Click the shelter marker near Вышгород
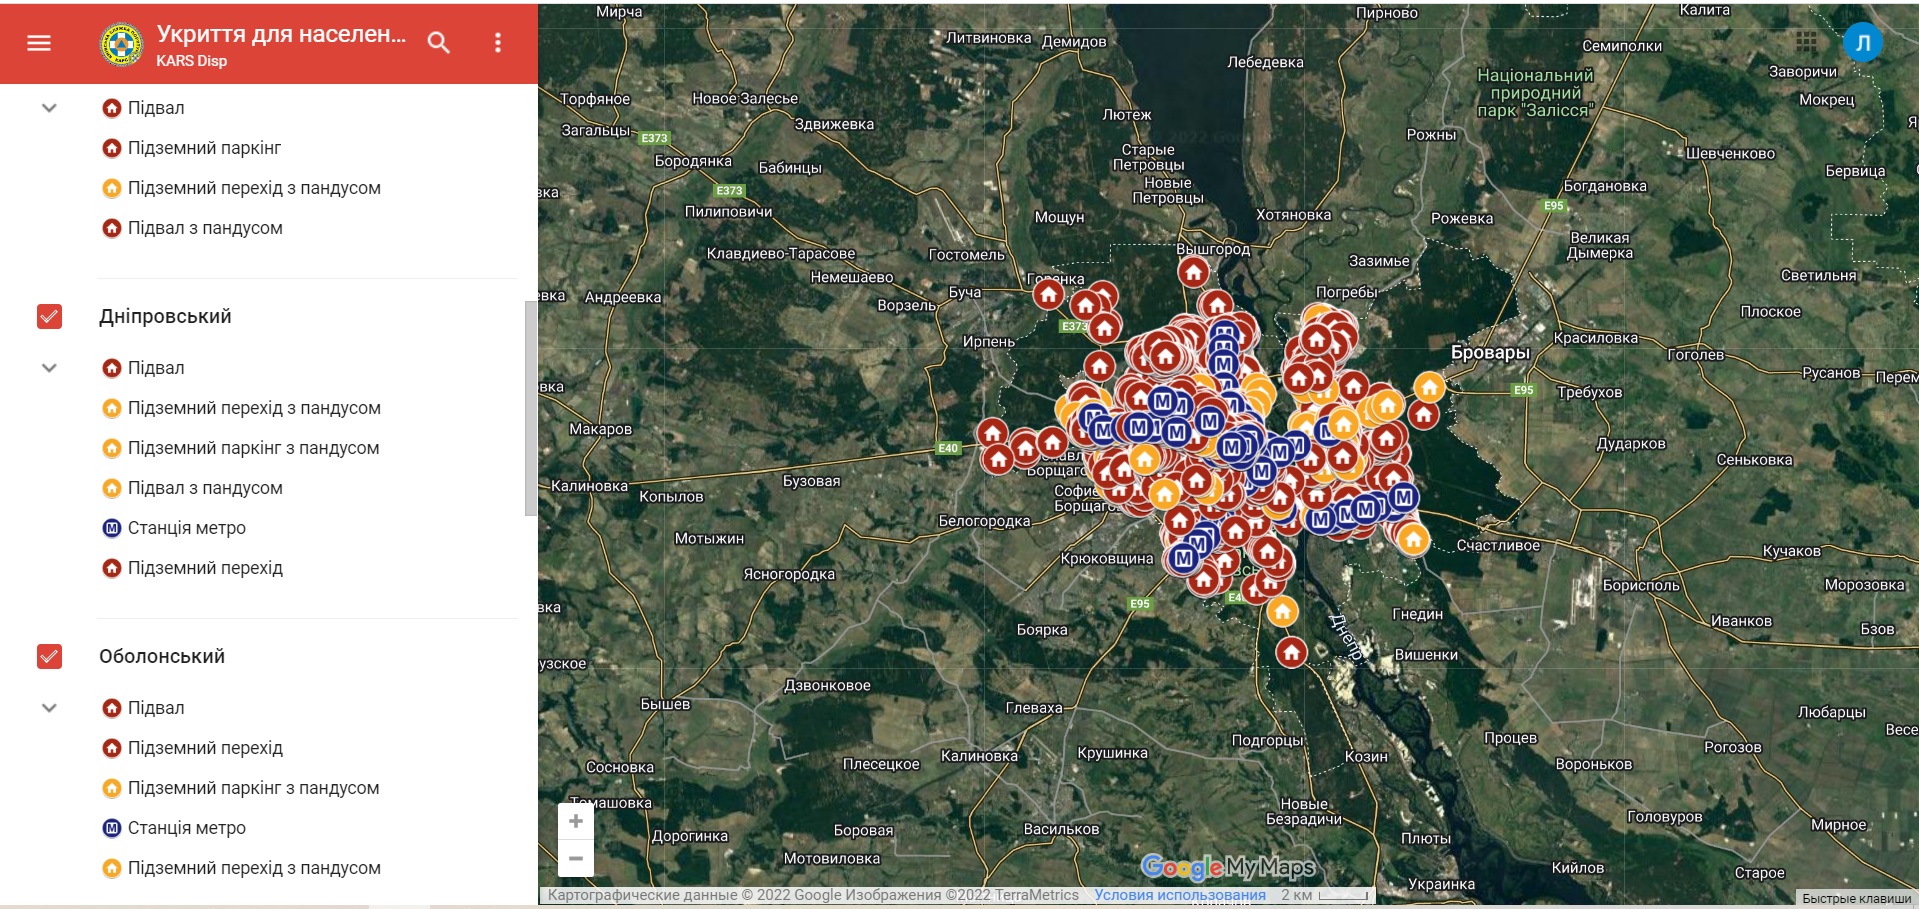Image resolution: width=1919 pixels, height=909 pixels. [1193, 271]
